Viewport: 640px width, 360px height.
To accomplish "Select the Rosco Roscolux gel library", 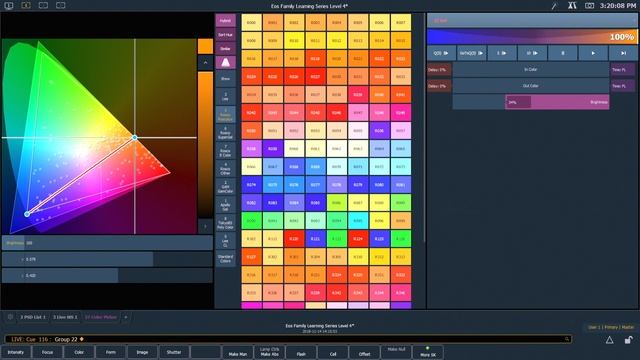I will 225,115.
